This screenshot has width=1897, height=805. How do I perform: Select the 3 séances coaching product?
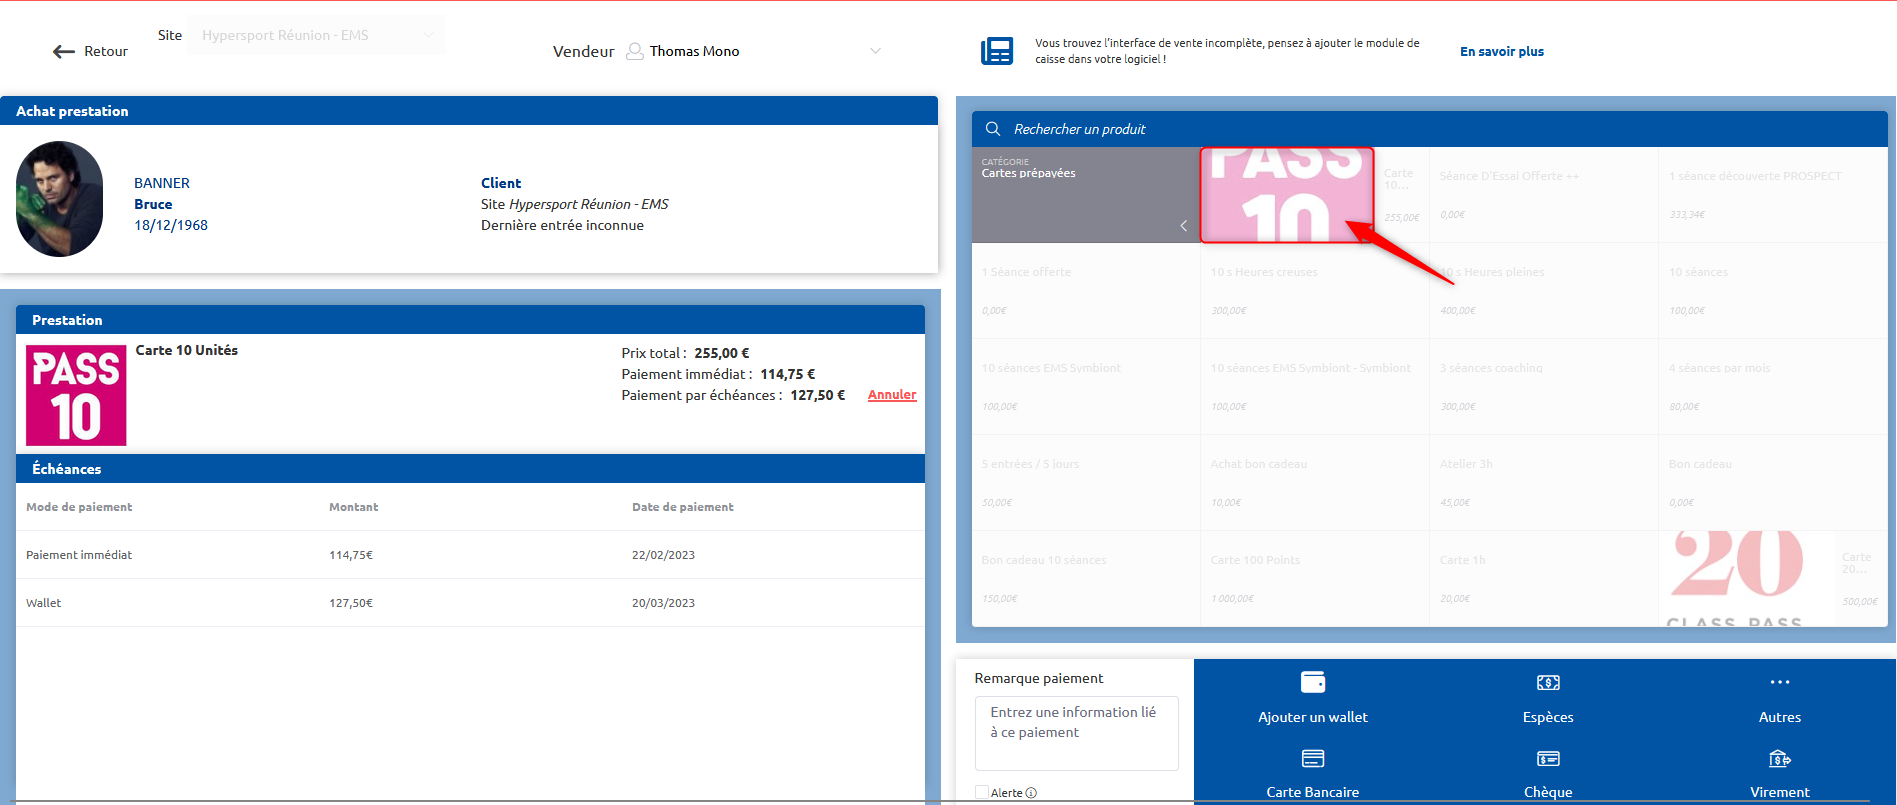[x=1543, y=387]
